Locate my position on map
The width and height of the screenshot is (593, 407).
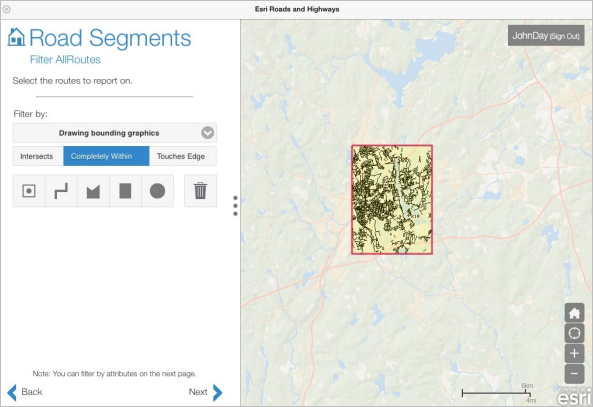pyautogui.click(x=574, y=333)
